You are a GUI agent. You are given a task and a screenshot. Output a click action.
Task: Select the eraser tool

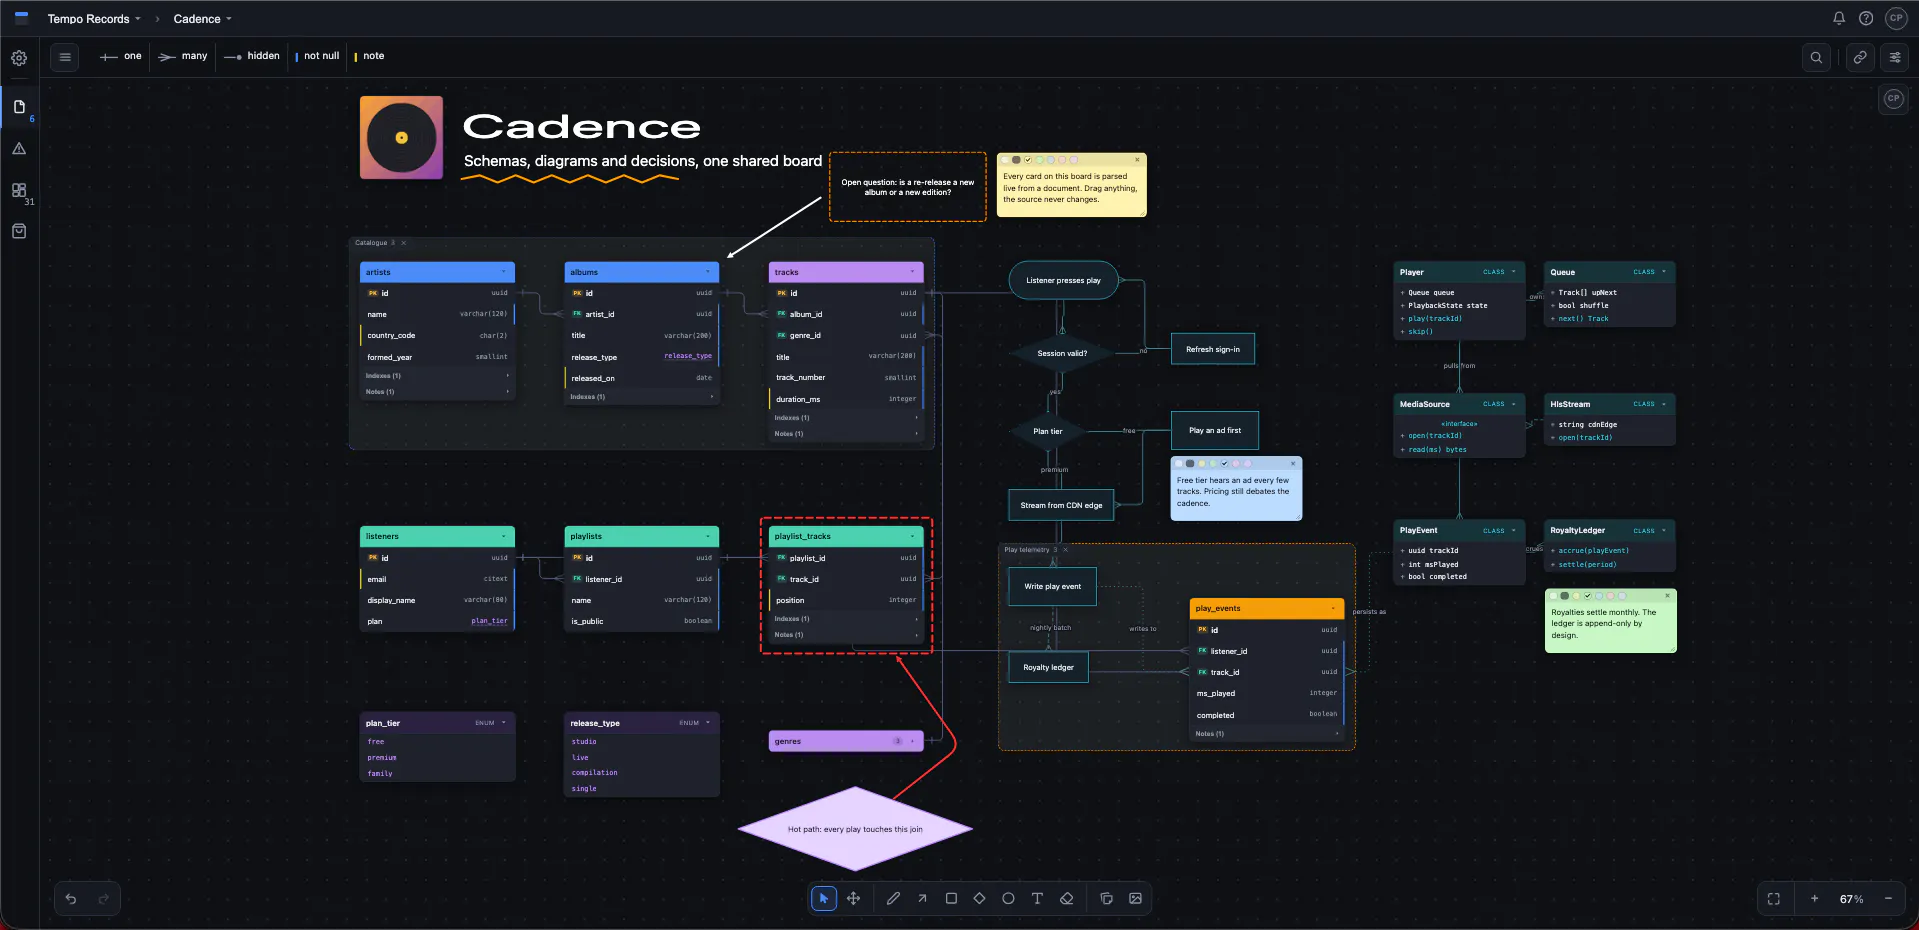click(1067, 898)
